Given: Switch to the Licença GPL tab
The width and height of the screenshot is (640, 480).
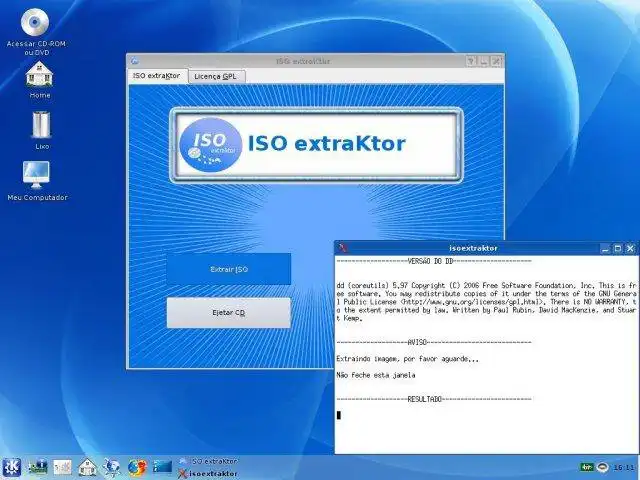Looking at the screenshot, I should [x=216, y=76].
